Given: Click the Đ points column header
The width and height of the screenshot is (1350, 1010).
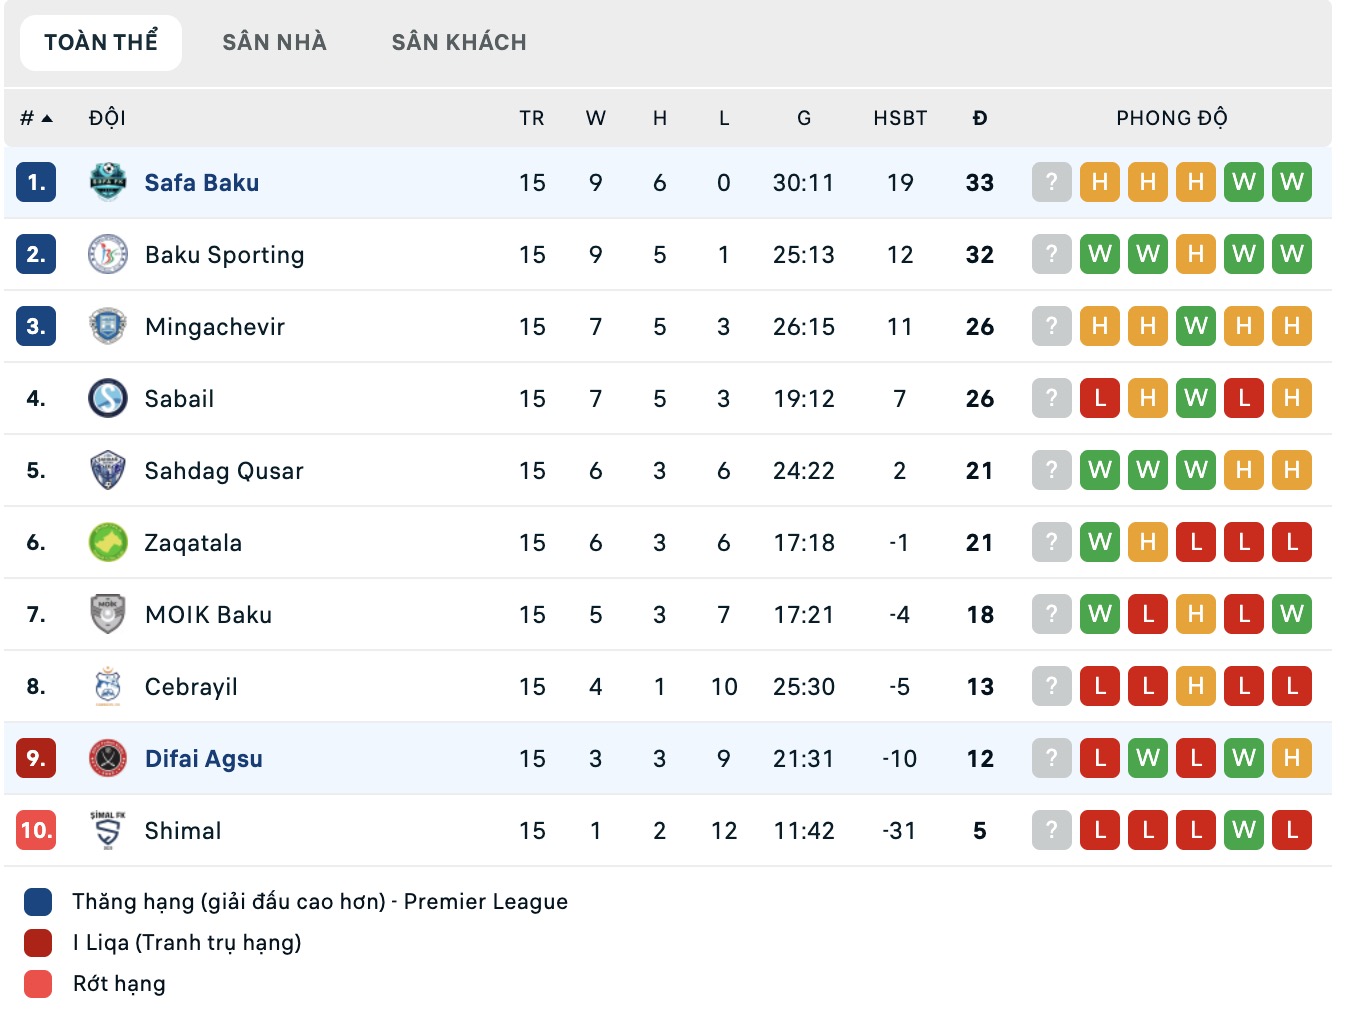Looking at the screenshot, I should tap(980, 118).
